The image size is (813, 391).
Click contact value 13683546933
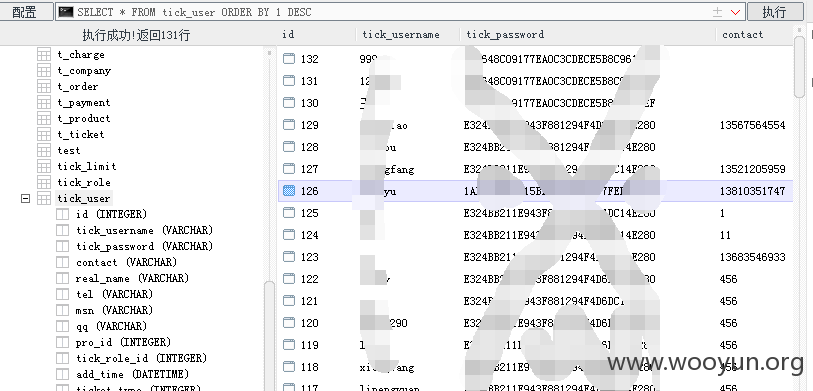click(752, 257)
